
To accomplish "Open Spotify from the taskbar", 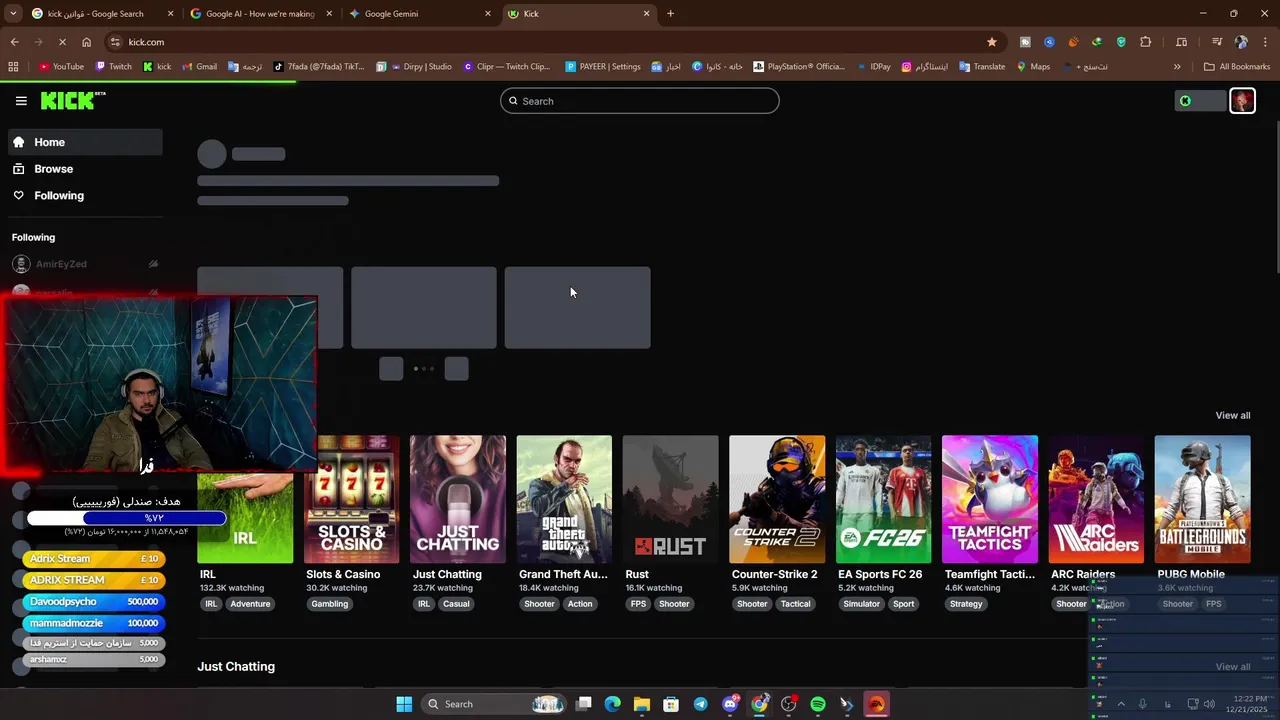I will pyautogui.click(x=818, y=704).
